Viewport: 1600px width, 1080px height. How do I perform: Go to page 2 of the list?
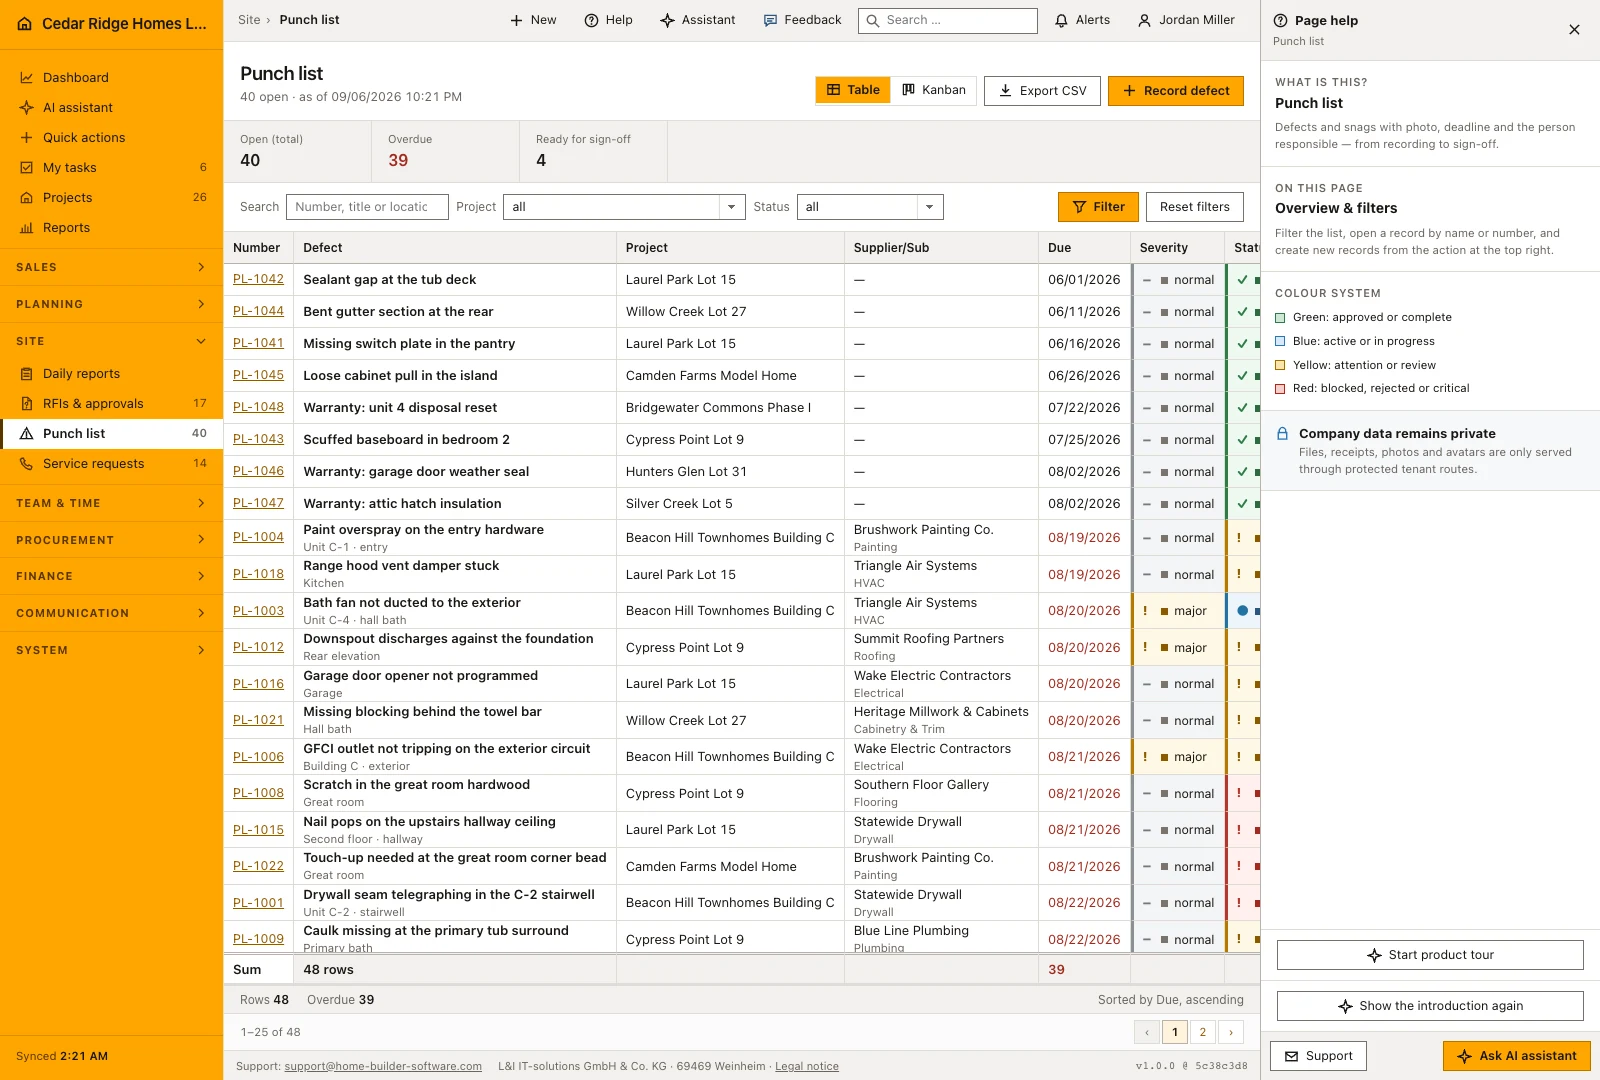coord(1203,1032)
